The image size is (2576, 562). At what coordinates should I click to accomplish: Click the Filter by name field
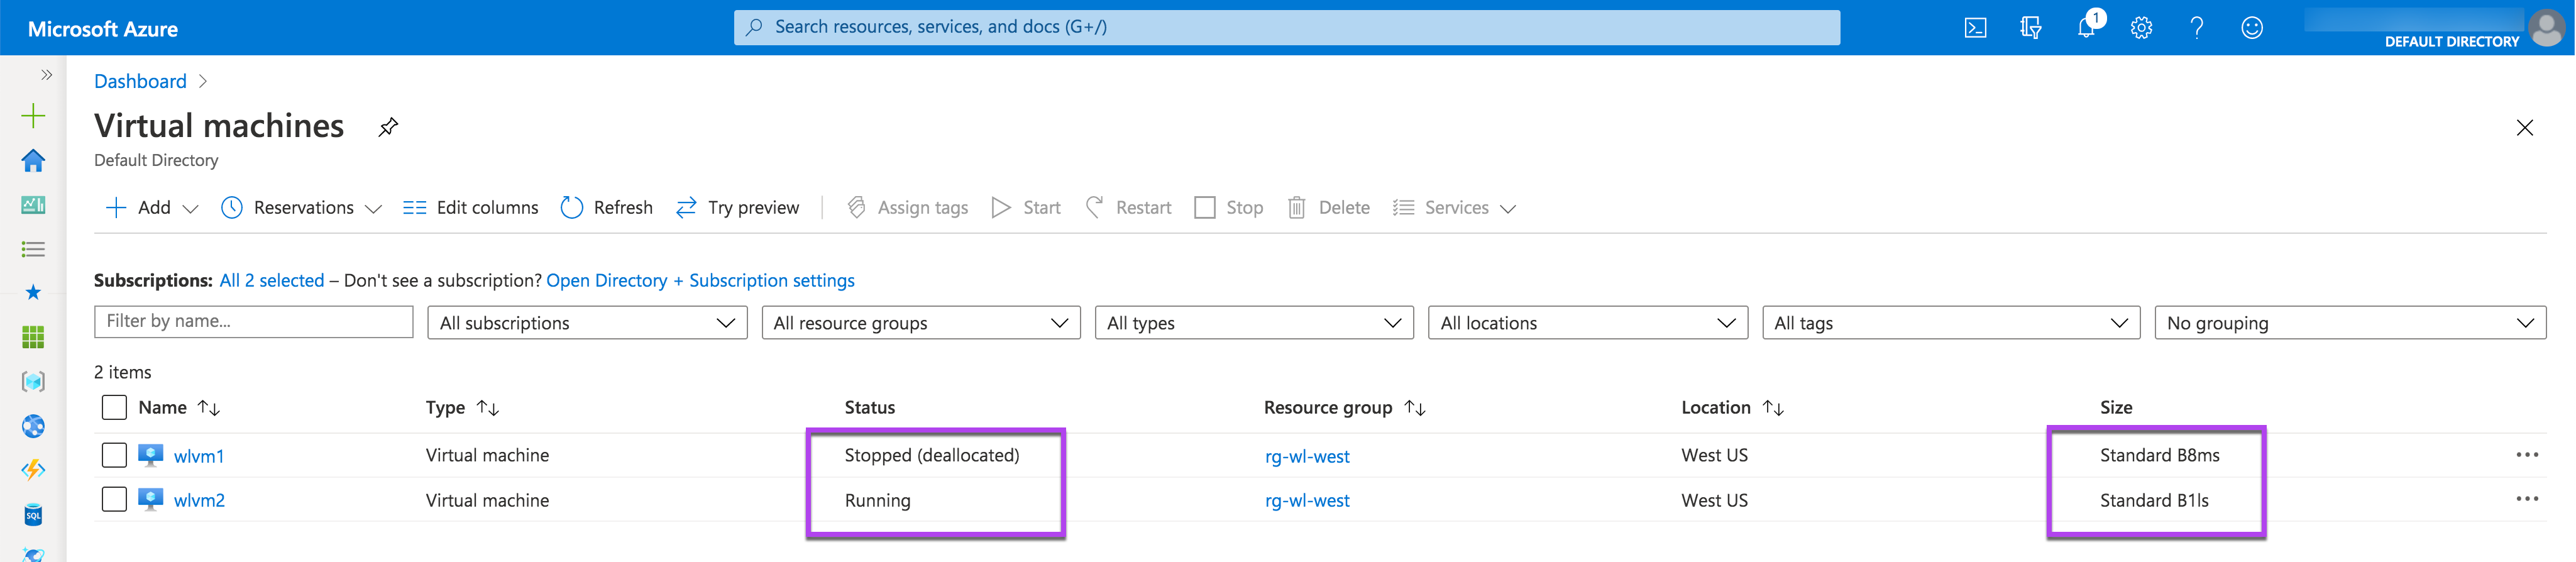pyautogui.click(x=253, y=322)
